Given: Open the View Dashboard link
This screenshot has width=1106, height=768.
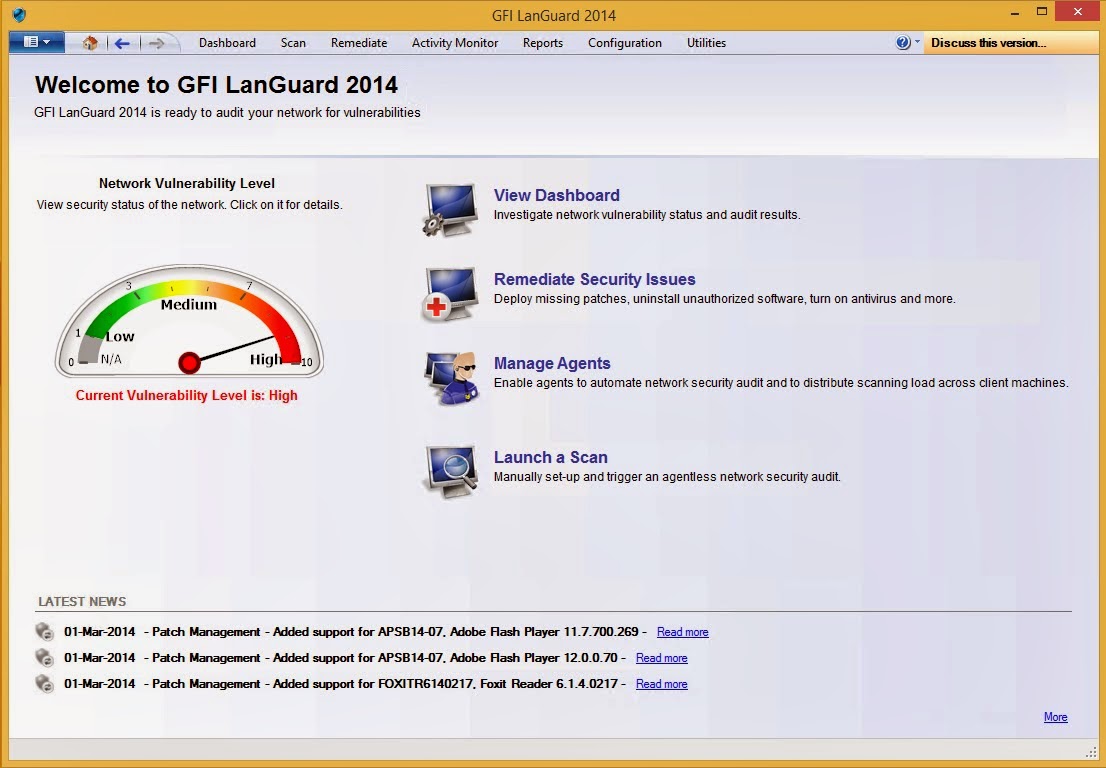Looking at the screenshot, I should point(557,195).
